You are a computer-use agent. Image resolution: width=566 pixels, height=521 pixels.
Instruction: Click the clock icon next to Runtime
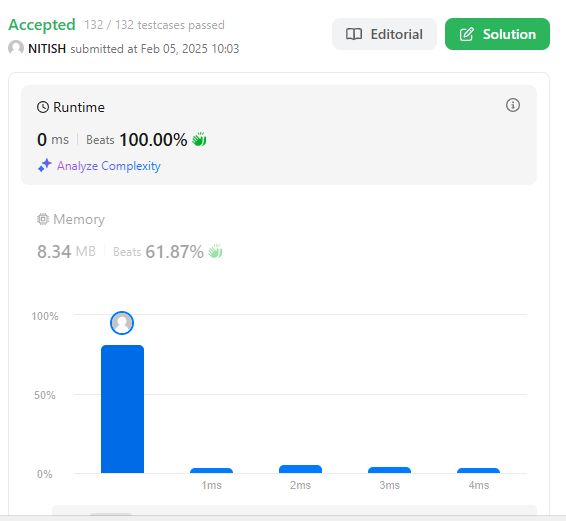(43, 107)
